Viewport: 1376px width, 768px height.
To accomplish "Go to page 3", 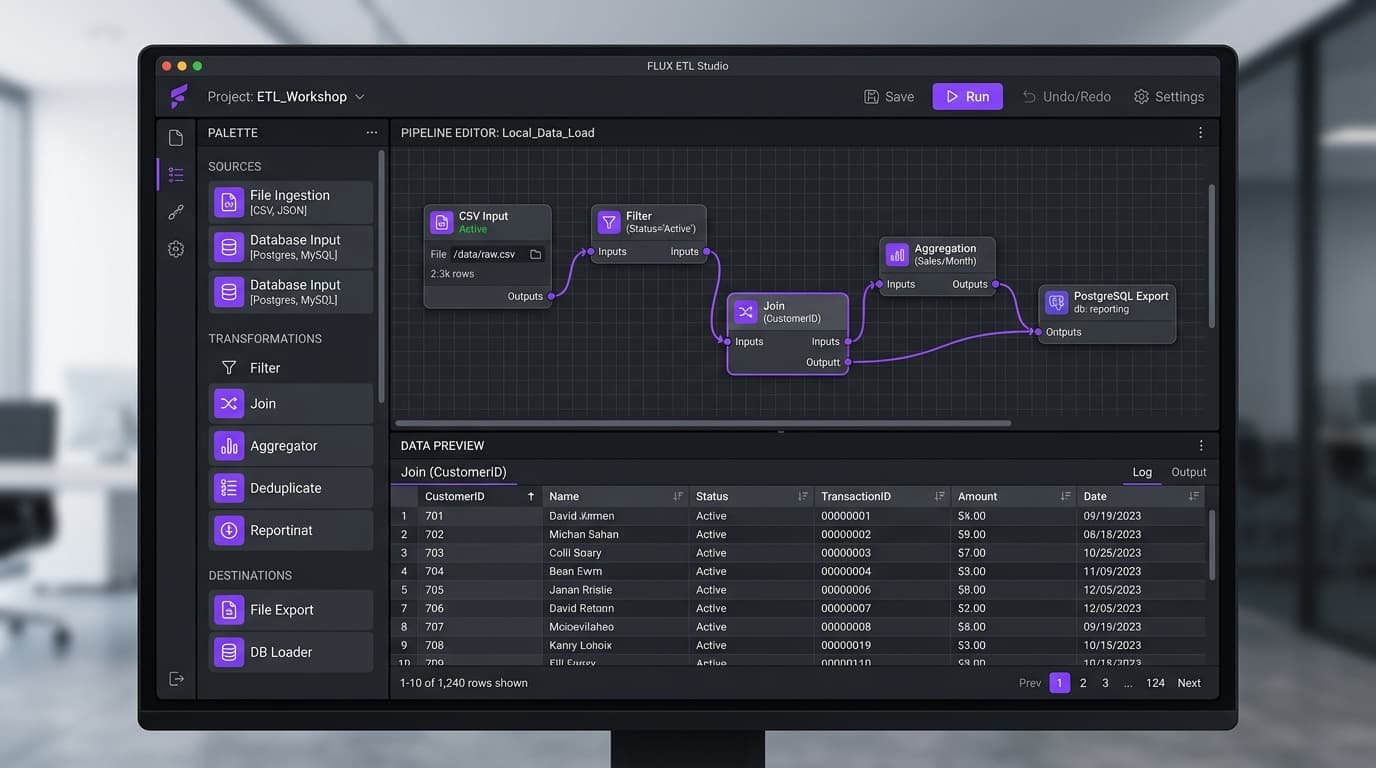I will pos(1105,683).
